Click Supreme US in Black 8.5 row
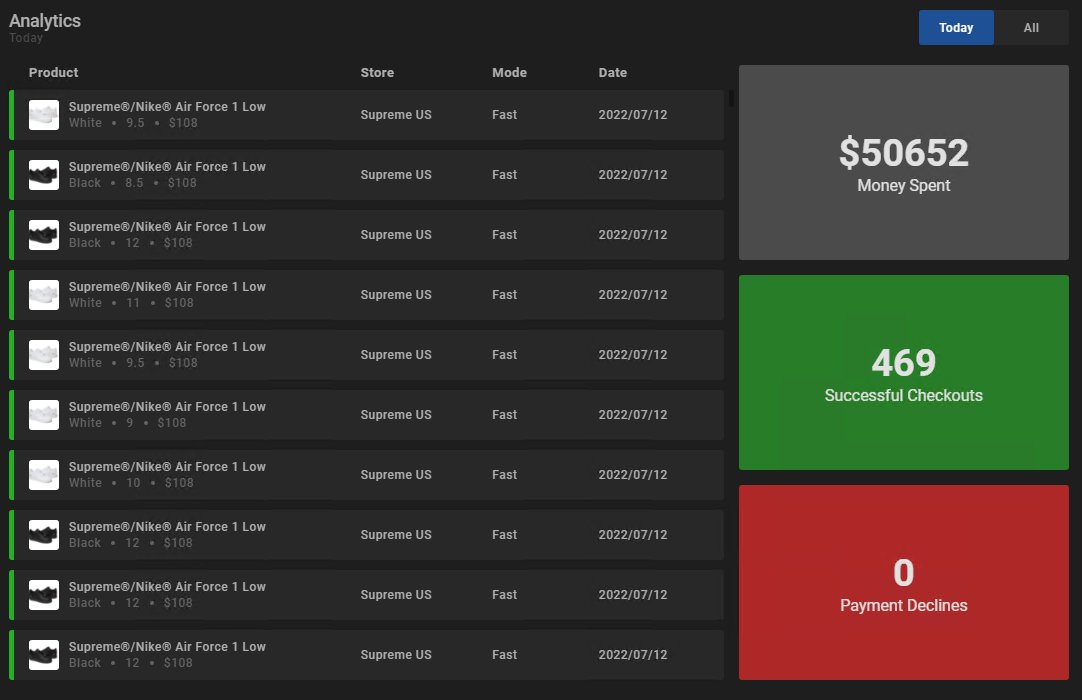 [x=396, y=175]
